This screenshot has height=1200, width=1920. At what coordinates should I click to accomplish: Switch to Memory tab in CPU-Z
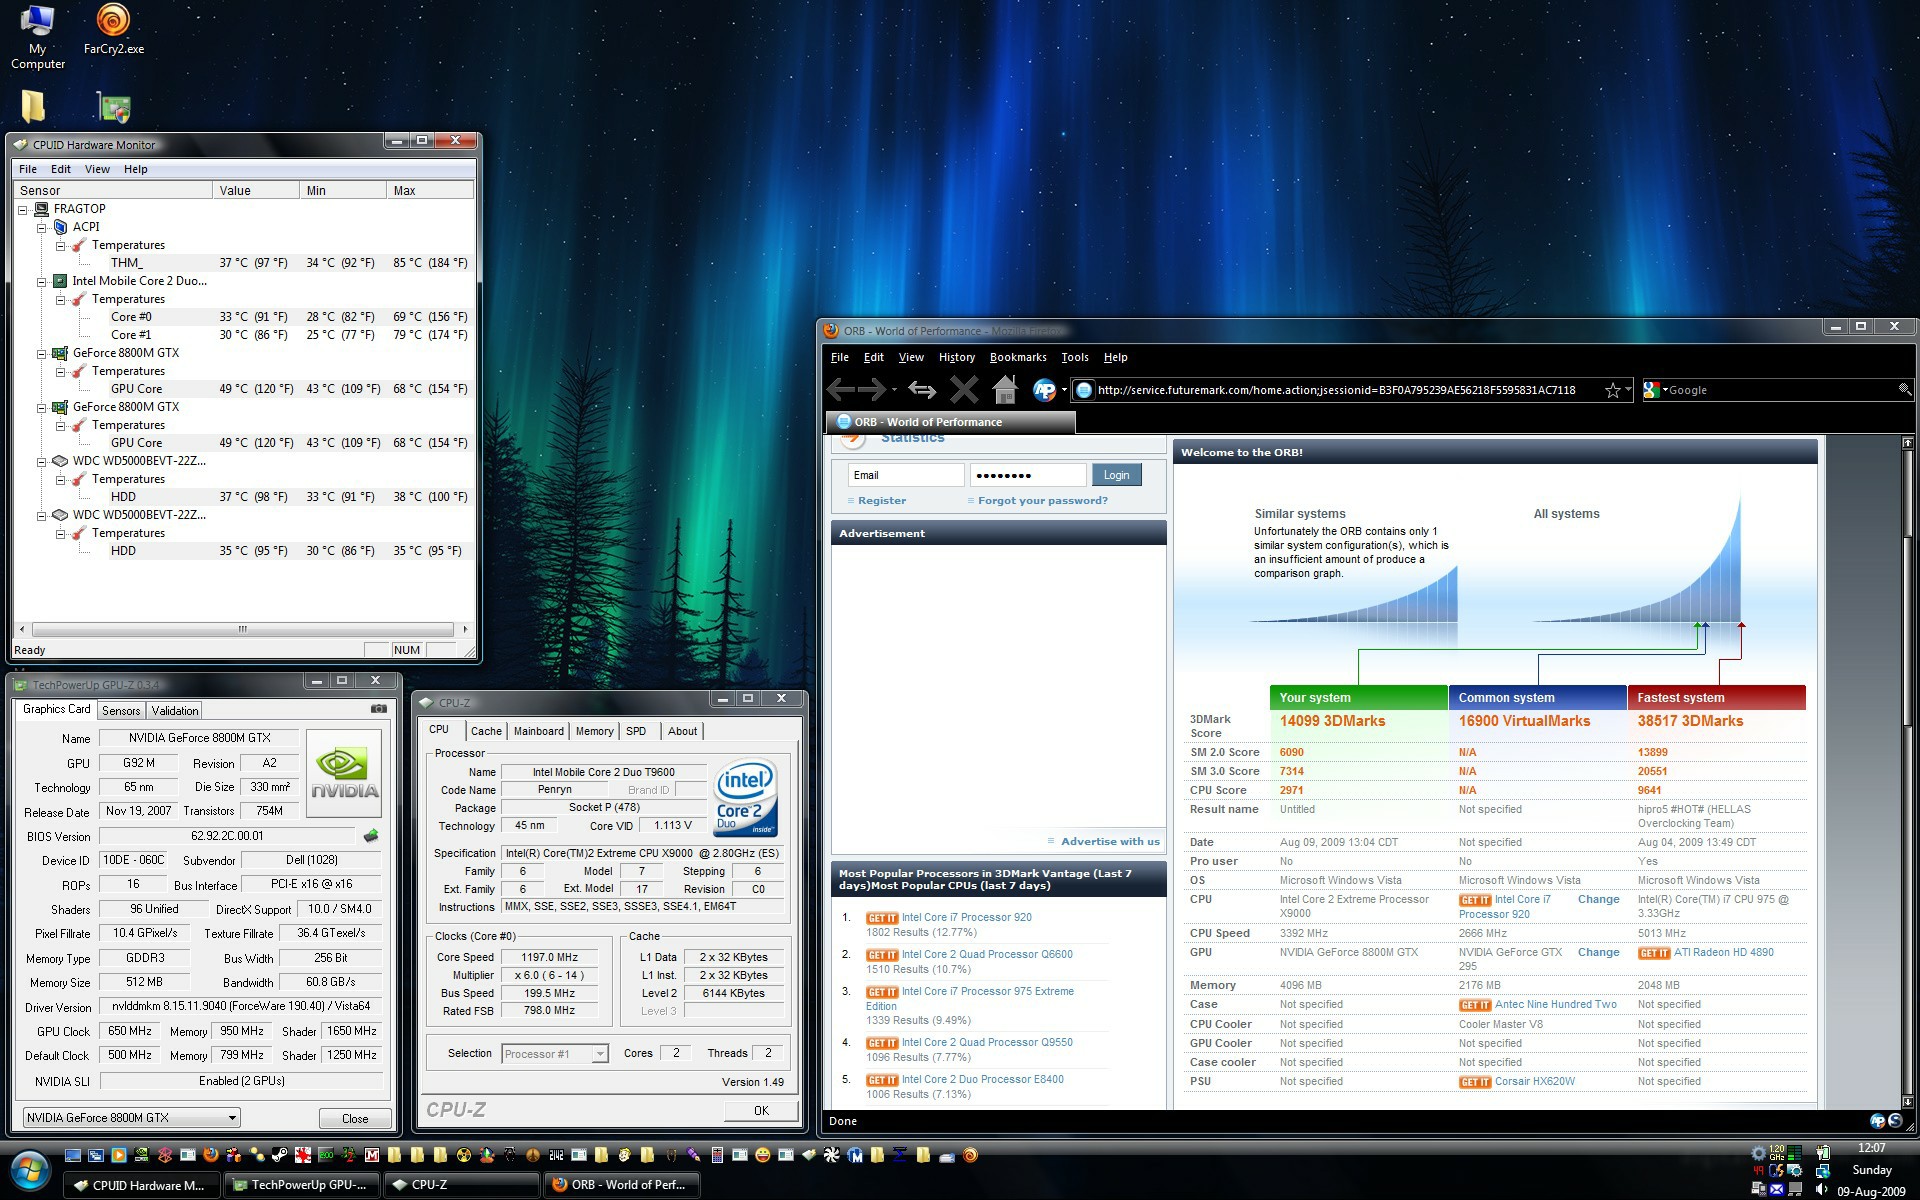pyautogui.click(x=594, y=731)
